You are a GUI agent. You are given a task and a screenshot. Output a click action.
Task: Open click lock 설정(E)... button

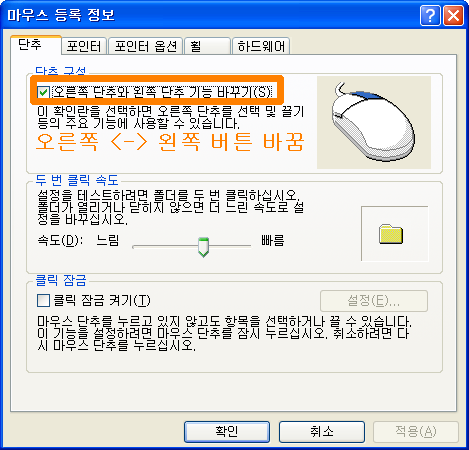[x=374, y=301]
